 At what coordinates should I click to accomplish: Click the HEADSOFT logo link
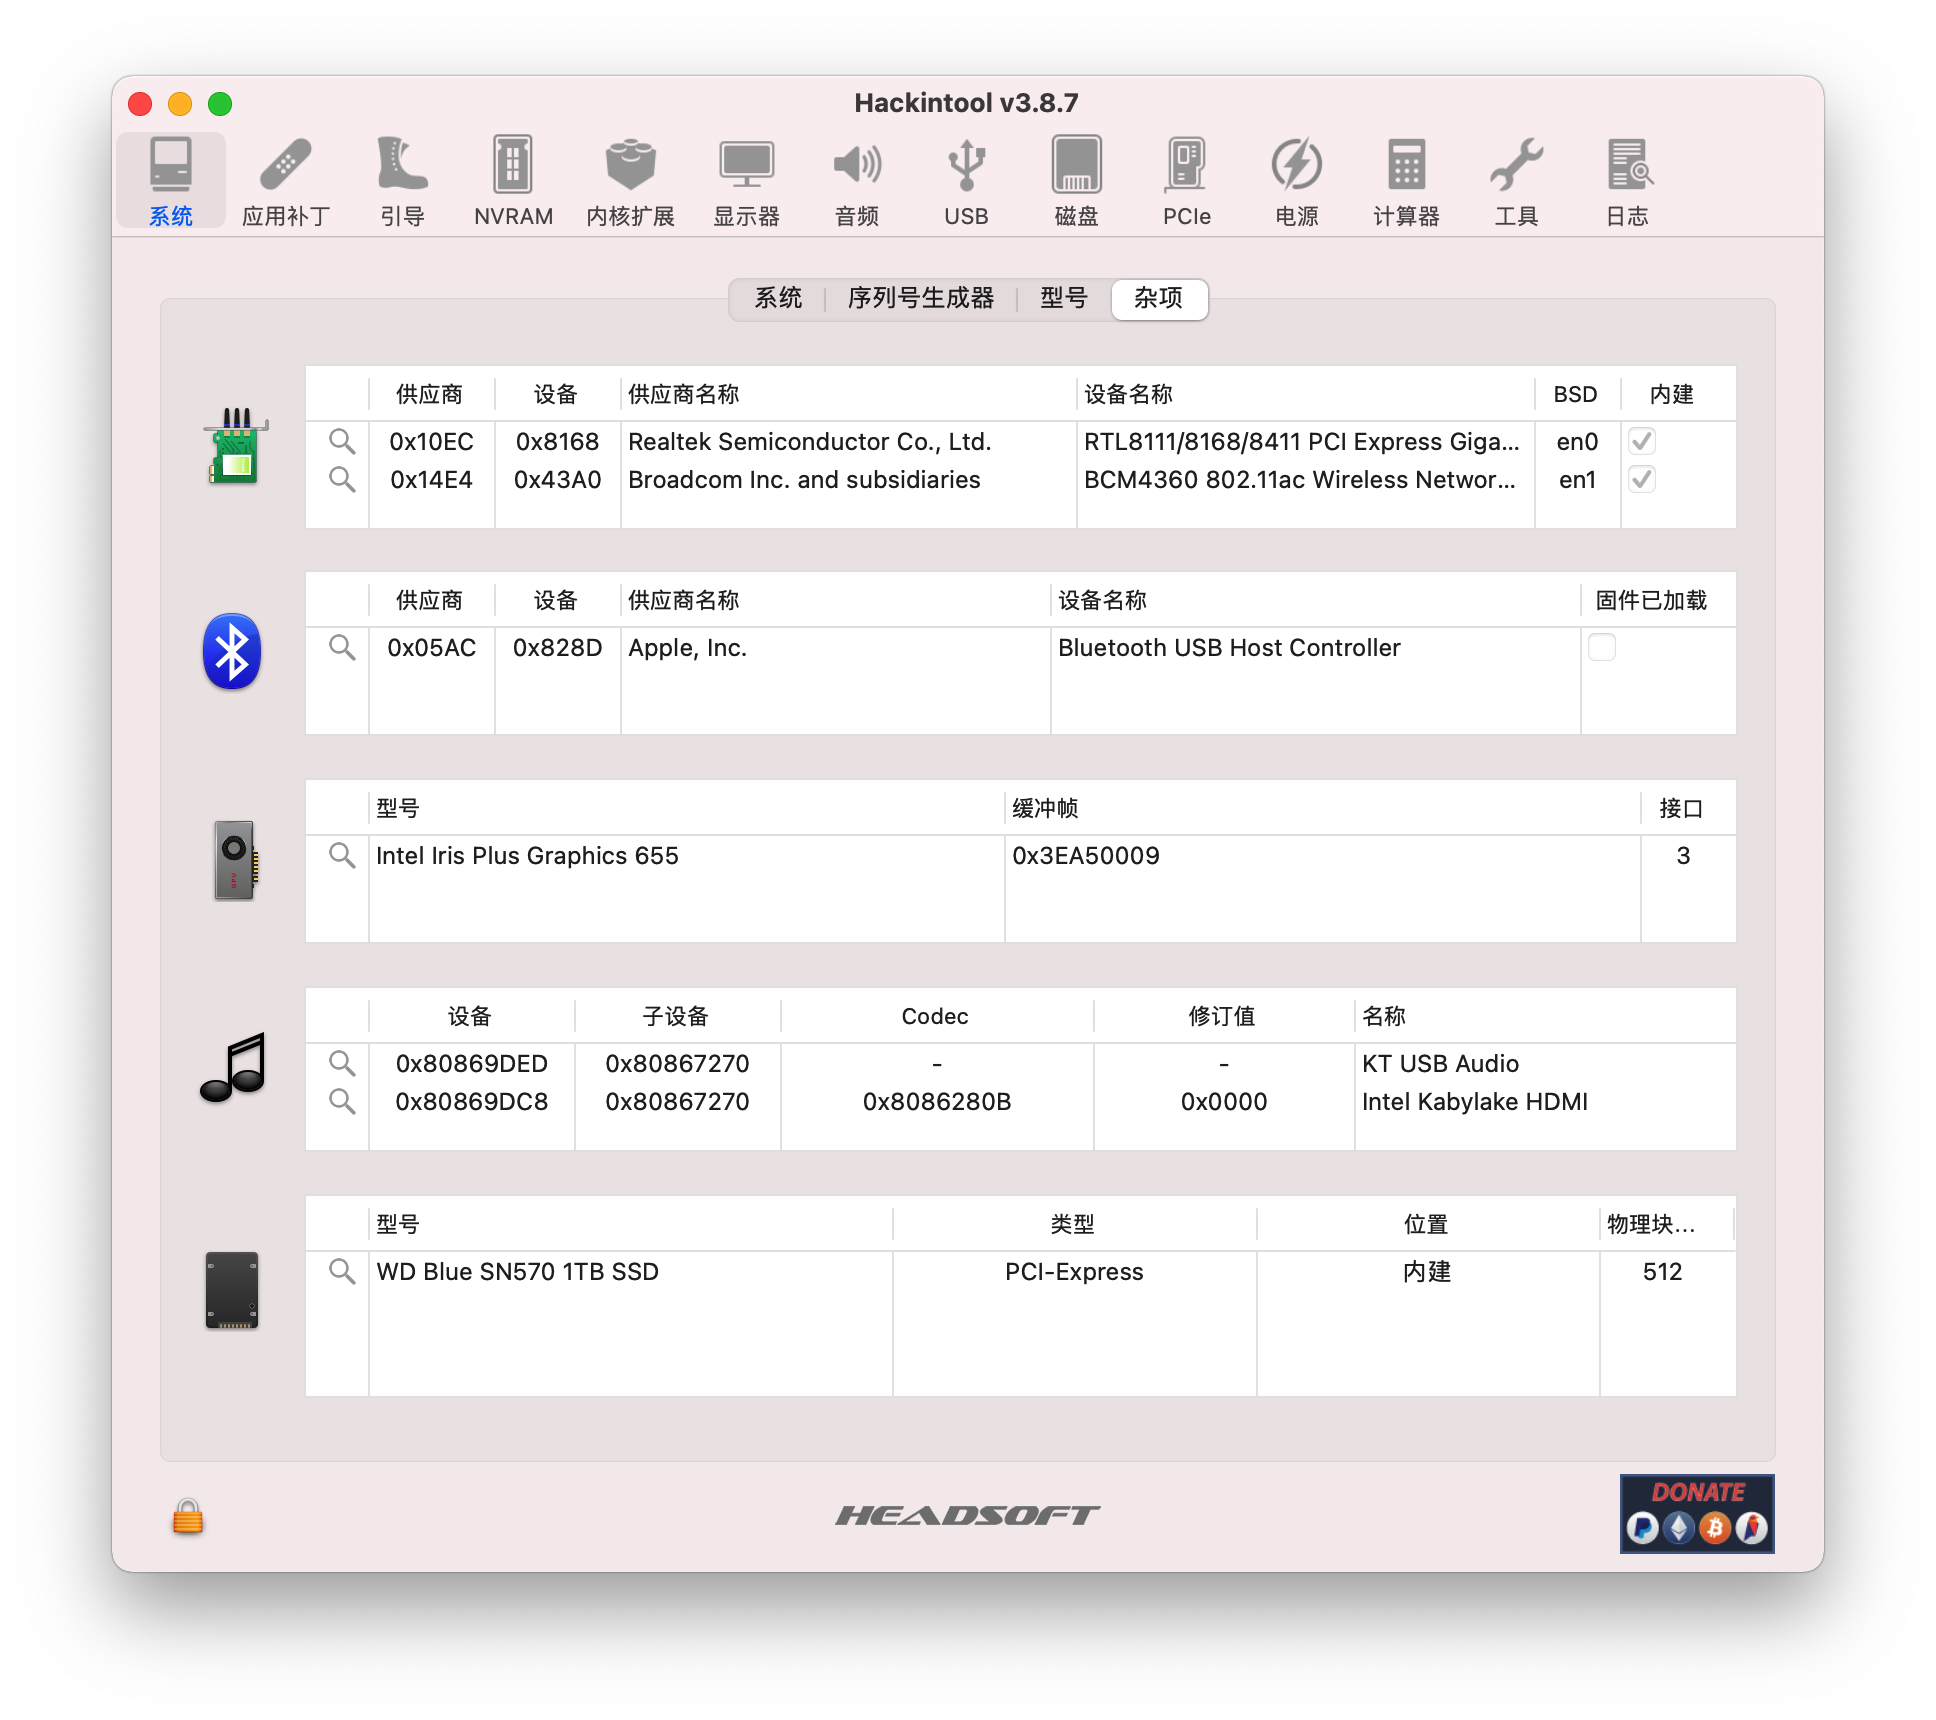[x=967, y=1516]
